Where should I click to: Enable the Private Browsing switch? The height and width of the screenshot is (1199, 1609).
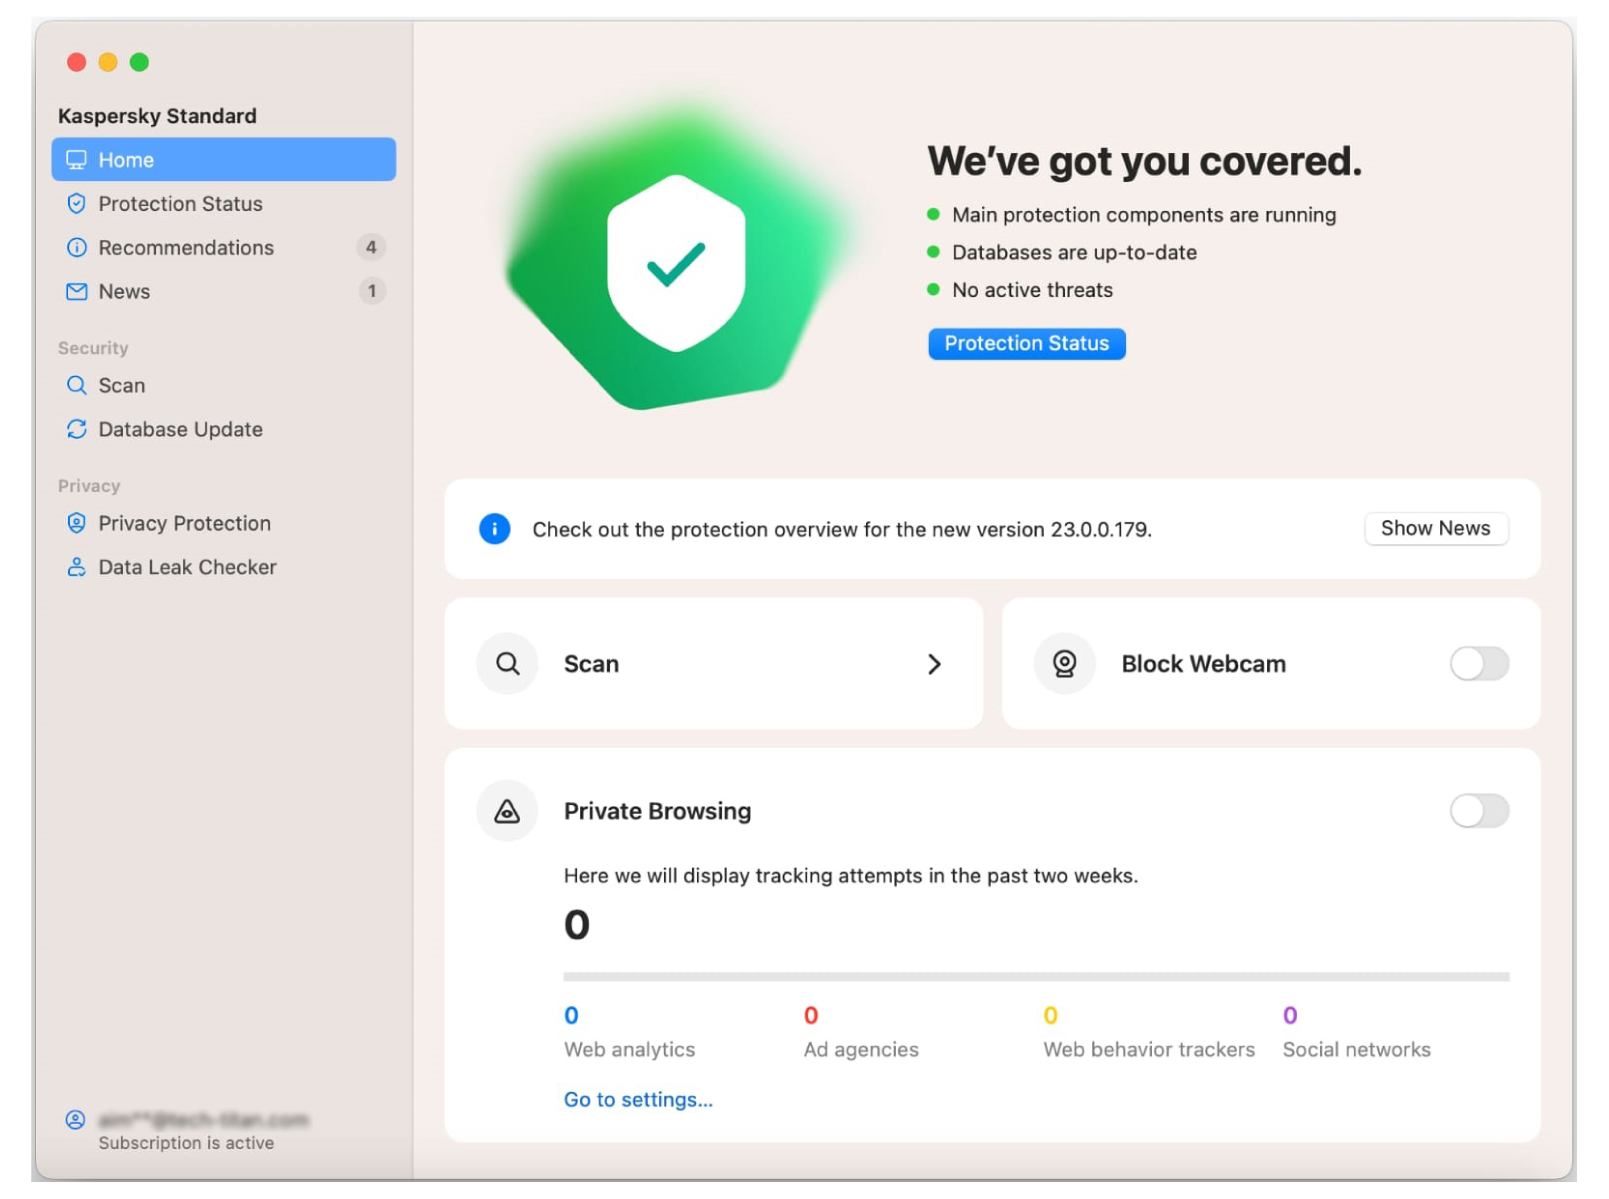coord(1479,811)
